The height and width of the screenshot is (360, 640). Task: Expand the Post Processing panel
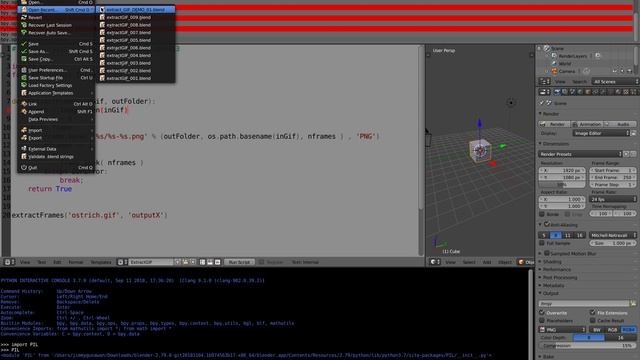click(559, 278)
